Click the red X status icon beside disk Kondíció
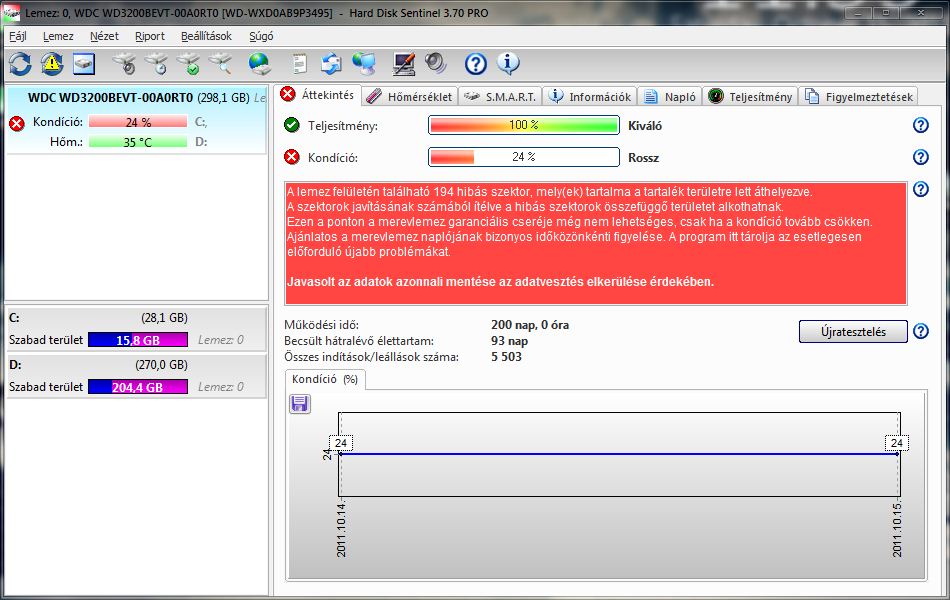 17,124
